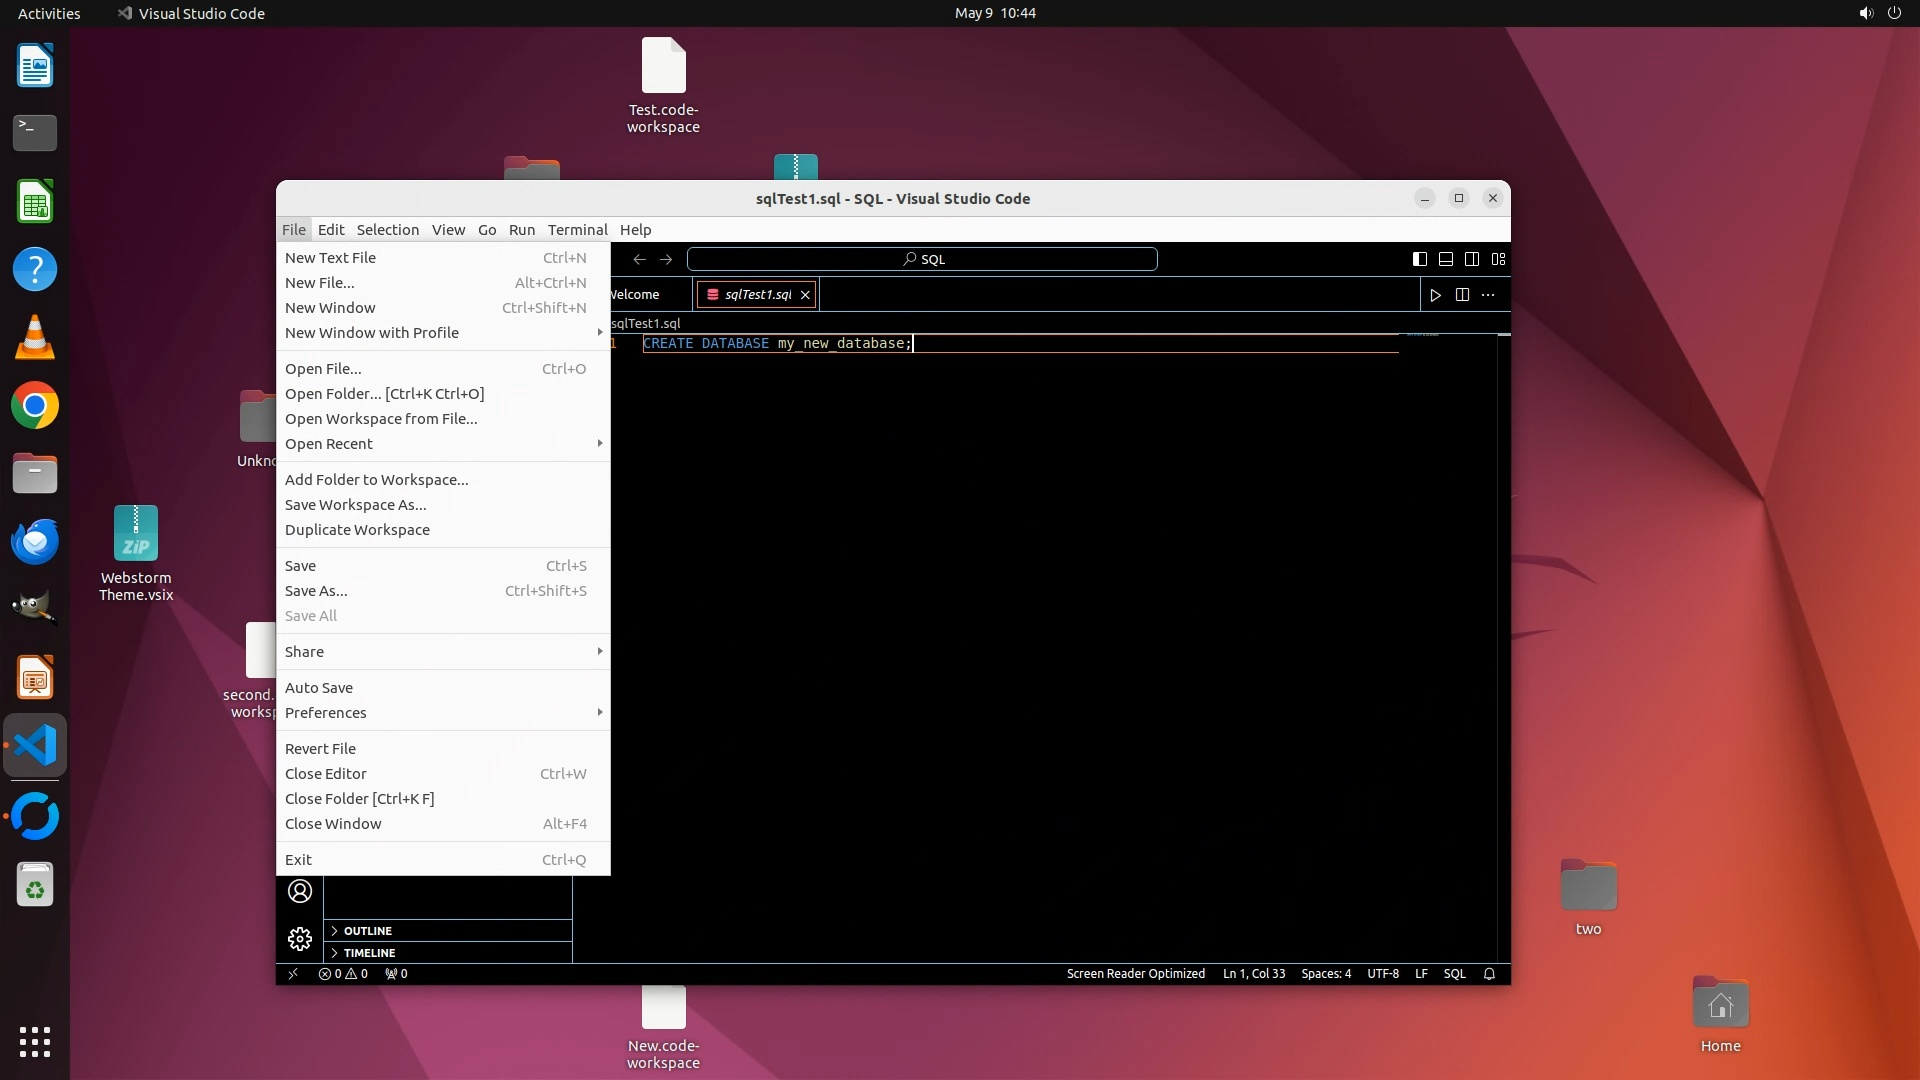This screenshot has height=1080, width=1920.
Task: Open the editor More Actions ellipsis
Action: (1488, 295)
